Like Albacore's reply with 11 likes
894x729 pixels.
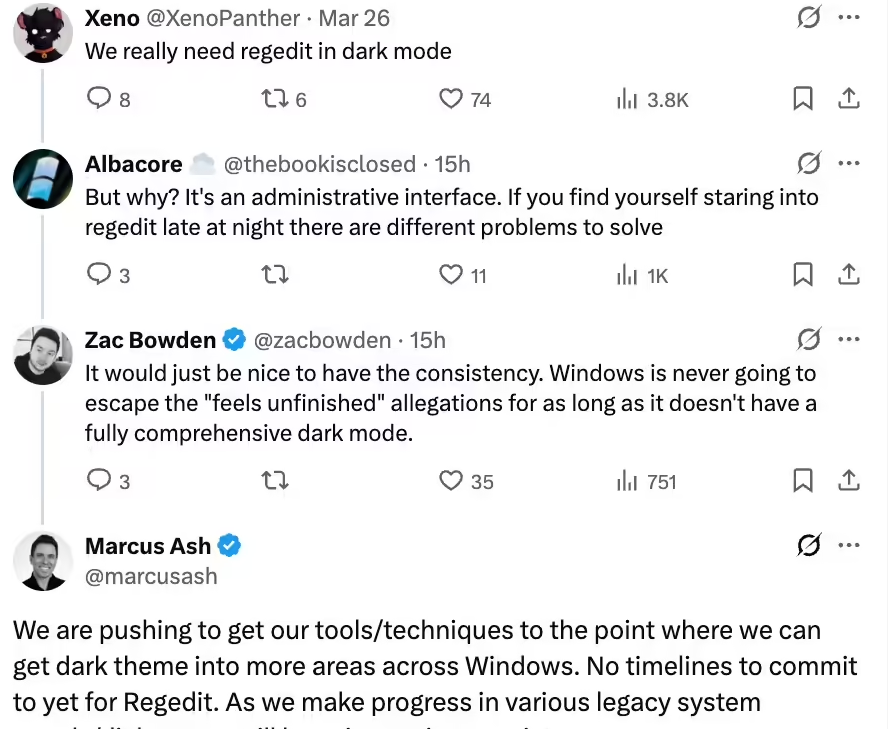(452, 274)
